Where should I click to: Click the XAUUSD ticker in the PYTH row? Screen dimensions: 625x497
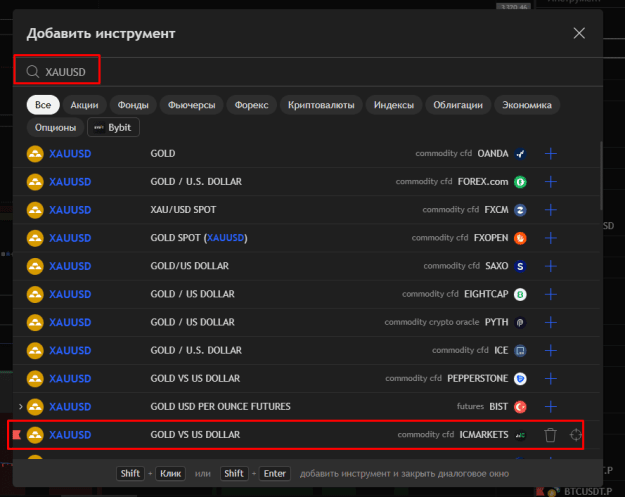pyautogui.click(x=70, y=322)
